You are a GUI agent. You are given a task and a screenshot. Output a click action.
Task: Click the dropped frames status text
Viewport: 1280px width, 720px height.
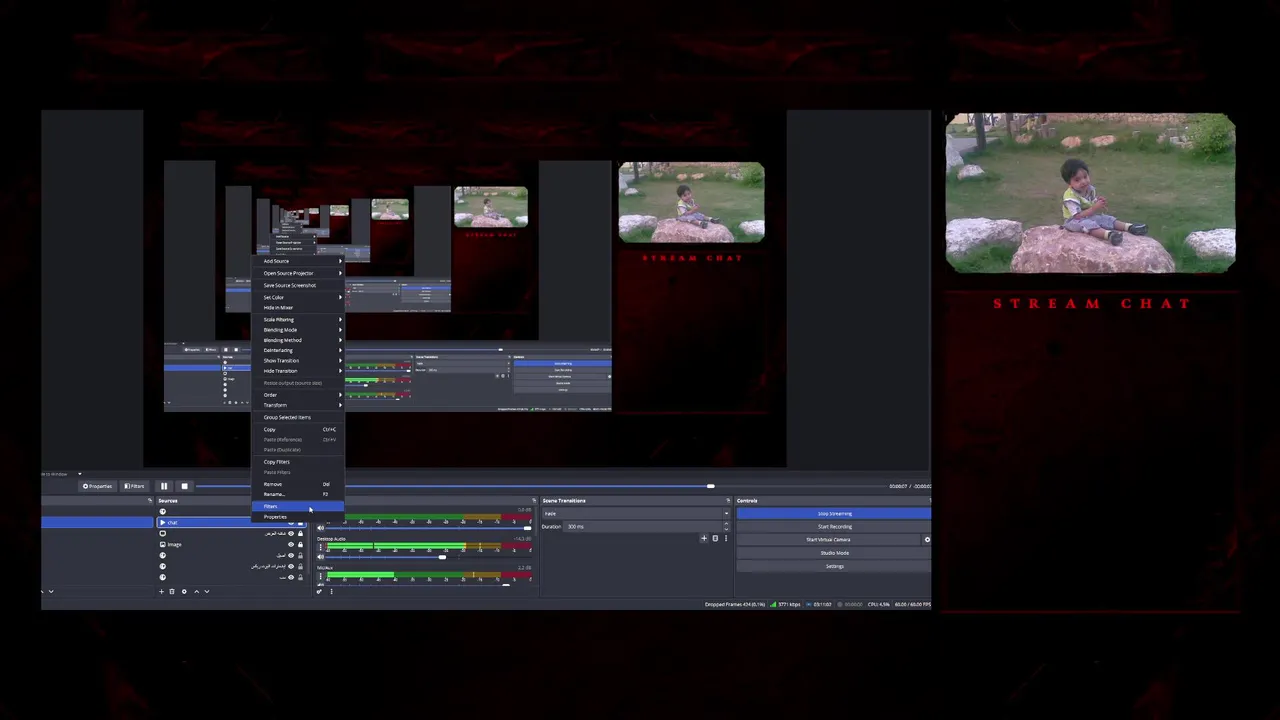coord(735,604)
